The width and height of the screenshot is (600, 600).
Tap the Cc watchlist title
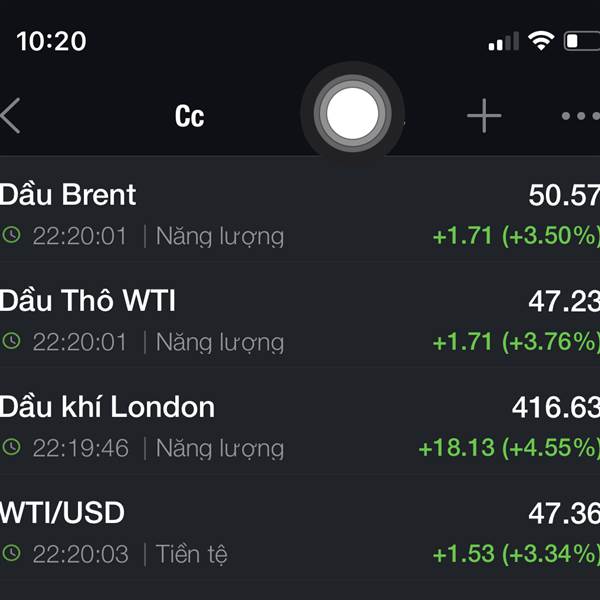click(x=189, y=116)
